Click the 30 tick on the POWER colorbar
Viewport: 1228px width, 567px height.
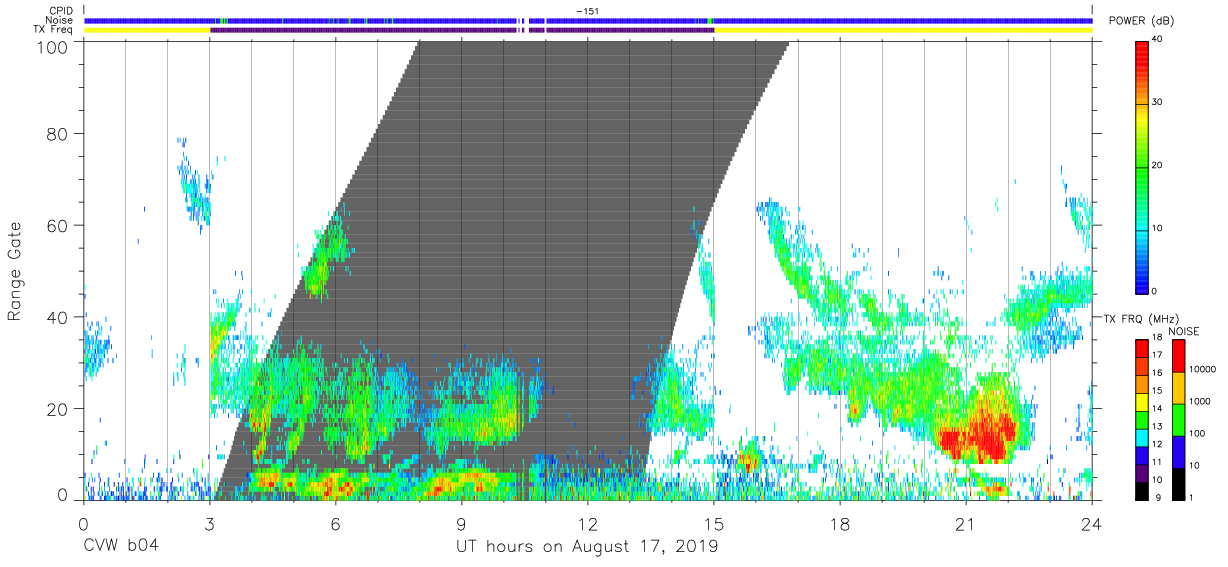pos(1156,103)
